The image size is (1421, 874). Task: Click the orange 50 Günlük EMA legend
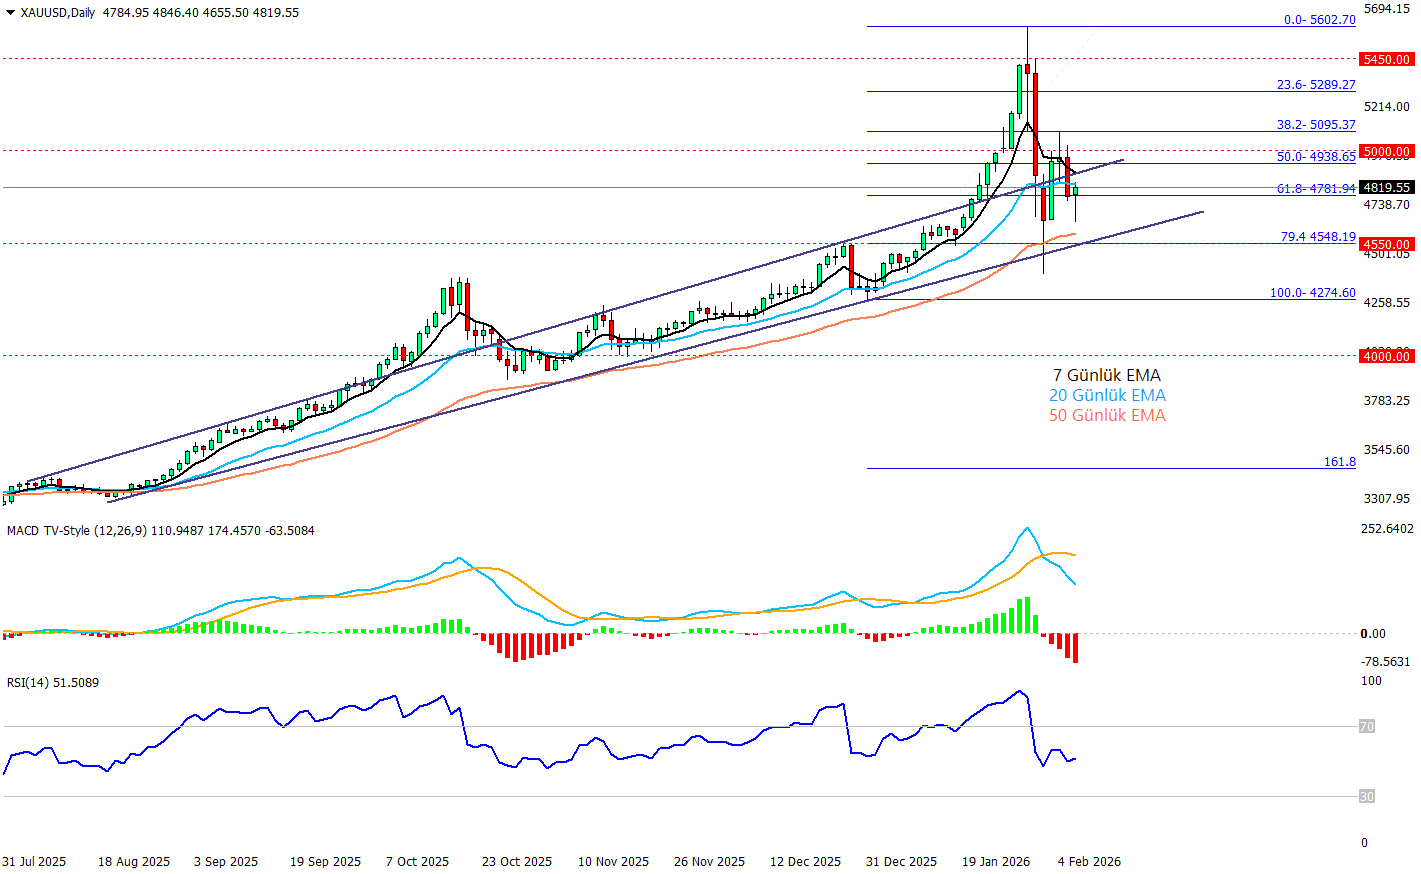[x=1107, y=416]
